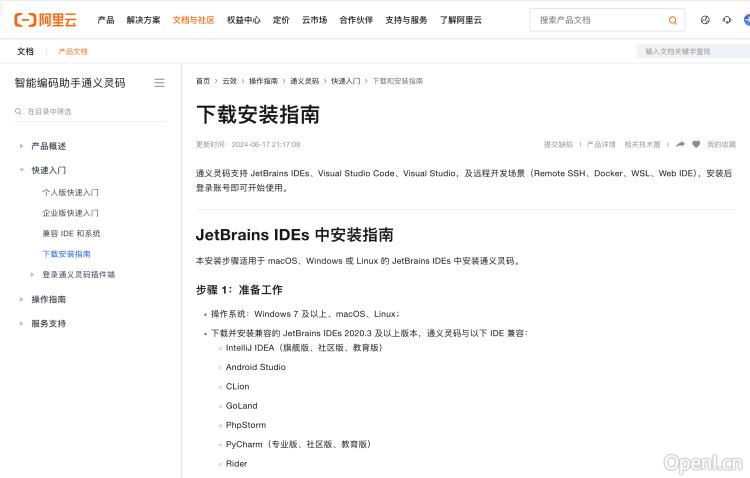Click the 文档 tab label
Screen dimensions: 750x478
coord(25,51)
